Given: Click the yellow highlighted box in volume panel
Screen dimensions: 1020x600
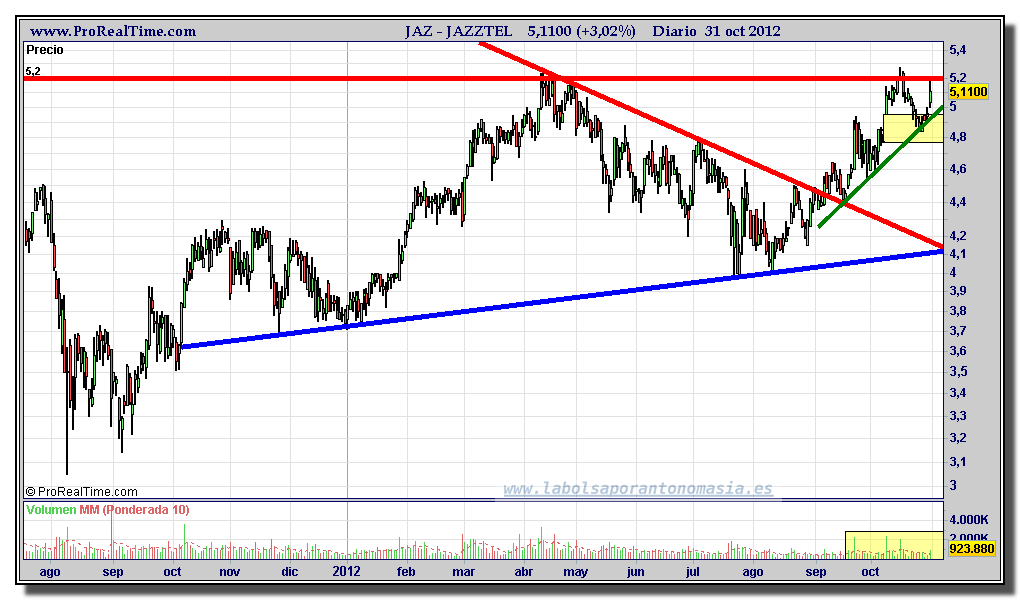Looking at the screenshot, I should (x=894, y=545).
